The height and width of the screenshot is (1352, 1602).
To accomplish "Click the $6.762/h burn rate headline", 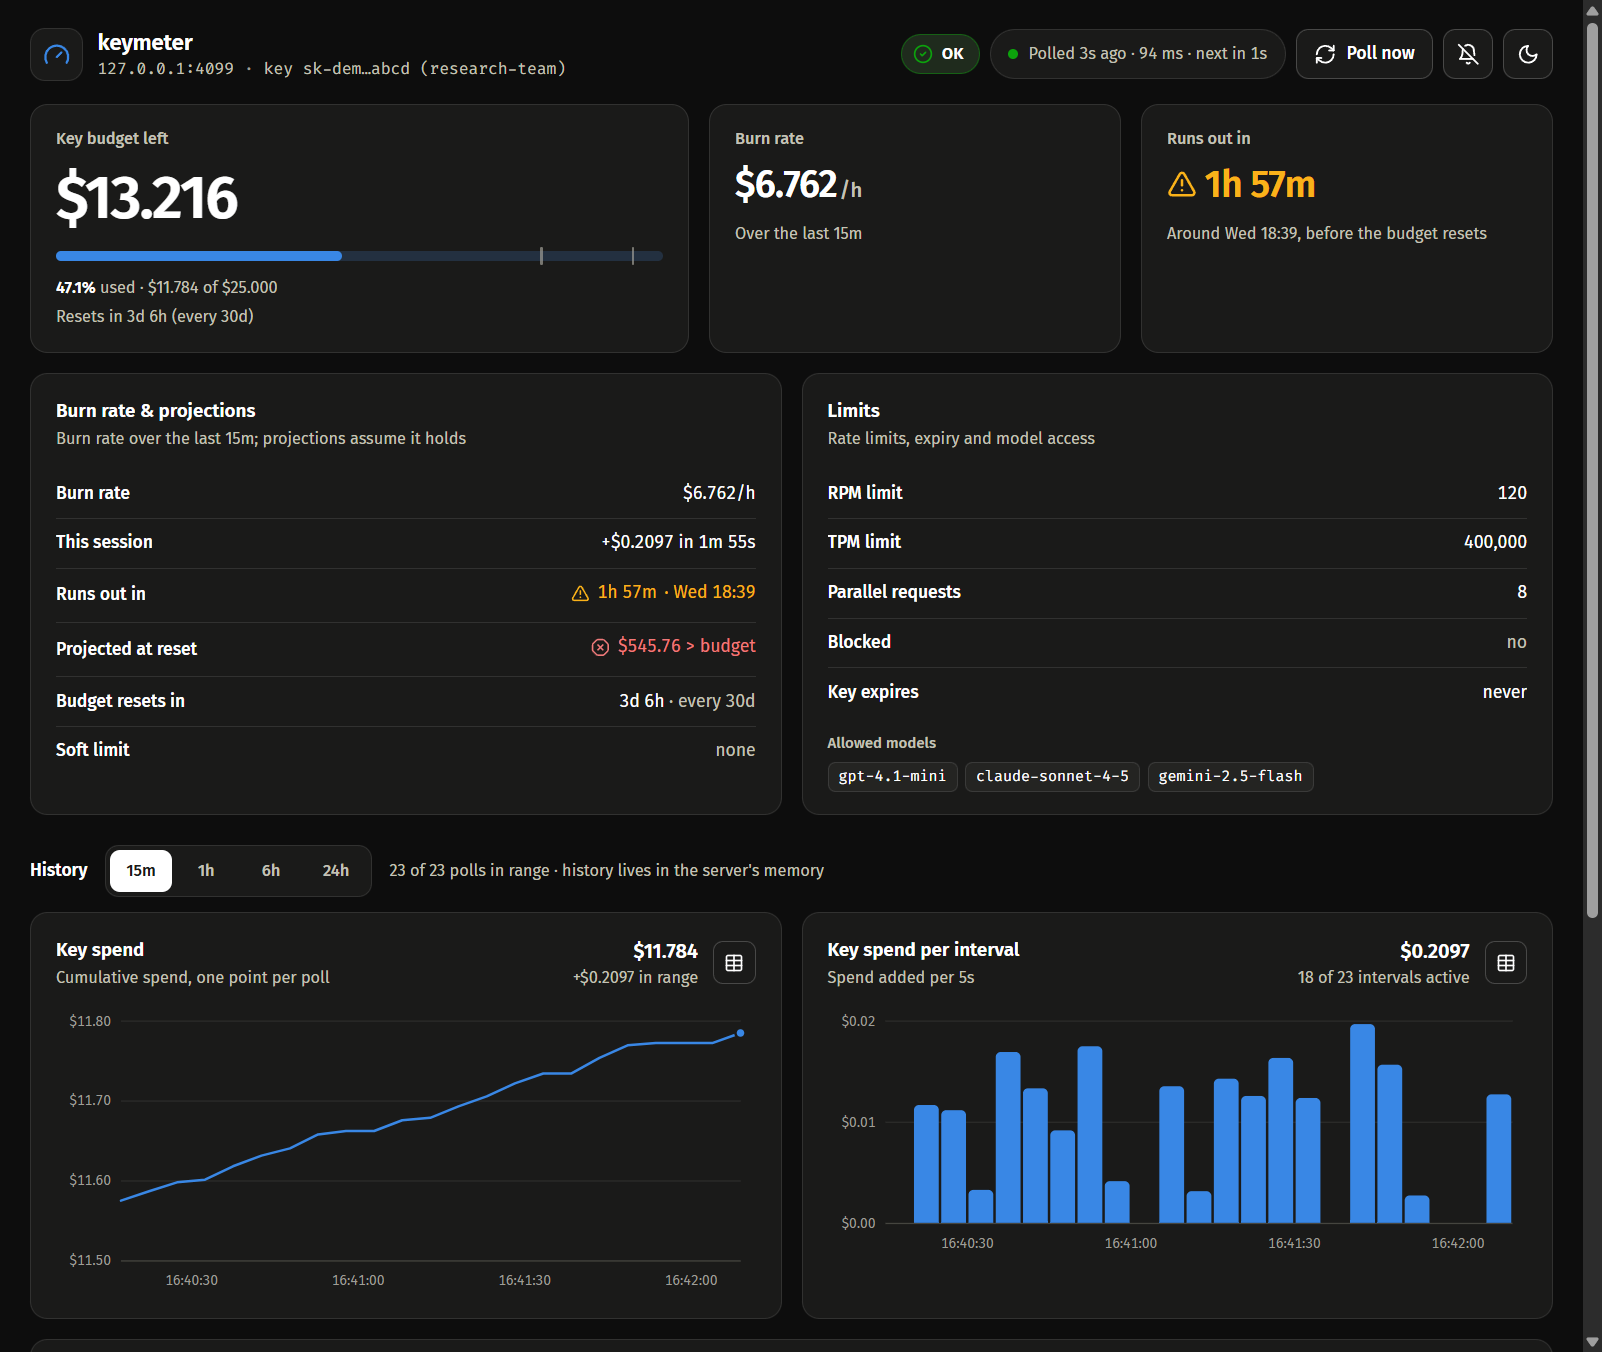I will click(x=798, y=185).
